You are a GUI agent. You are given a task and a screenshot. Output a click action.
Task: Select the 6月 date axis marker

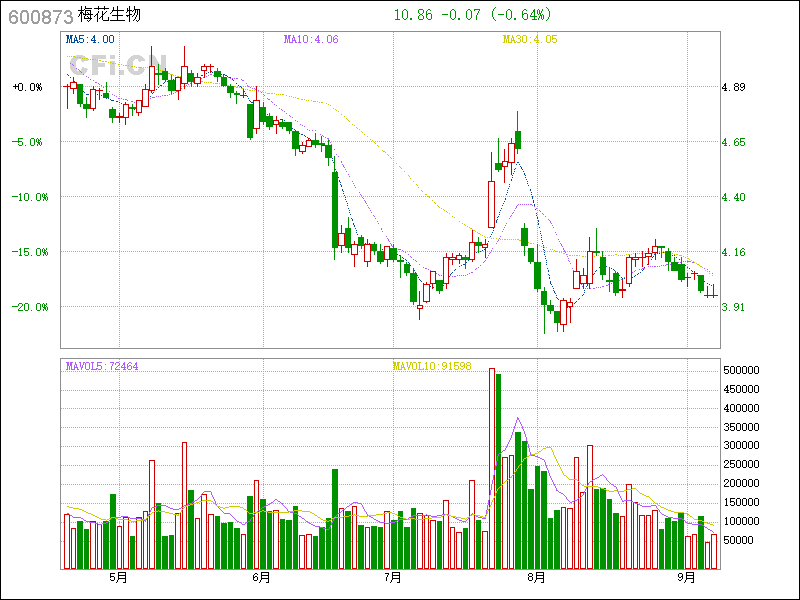click(262, 577)
